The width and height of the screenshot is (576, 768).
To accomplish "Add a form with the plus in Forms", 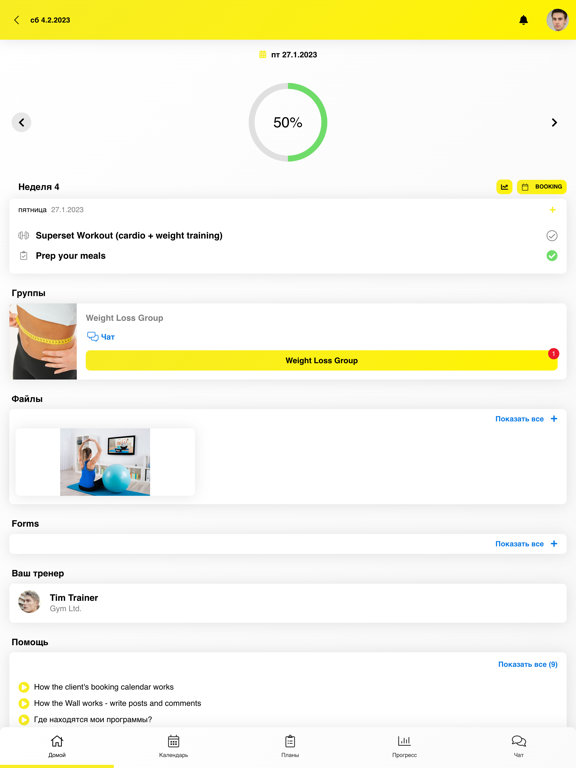I will [x=554, y=544].
